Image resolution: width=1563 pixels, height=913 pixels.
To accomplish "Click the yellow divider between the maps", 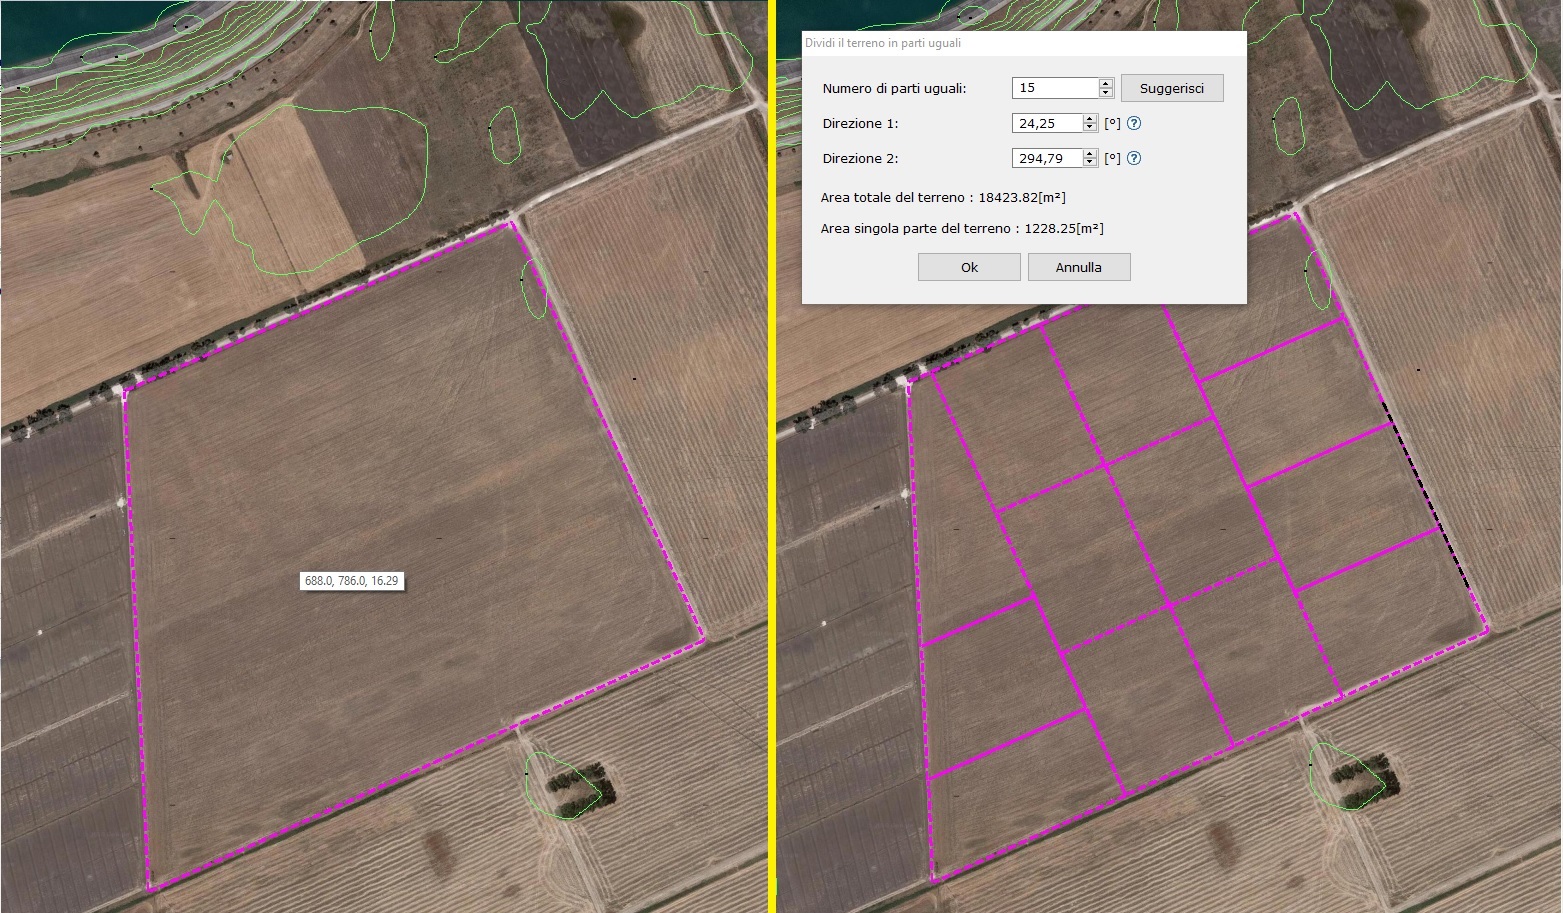I will point(772,456).
